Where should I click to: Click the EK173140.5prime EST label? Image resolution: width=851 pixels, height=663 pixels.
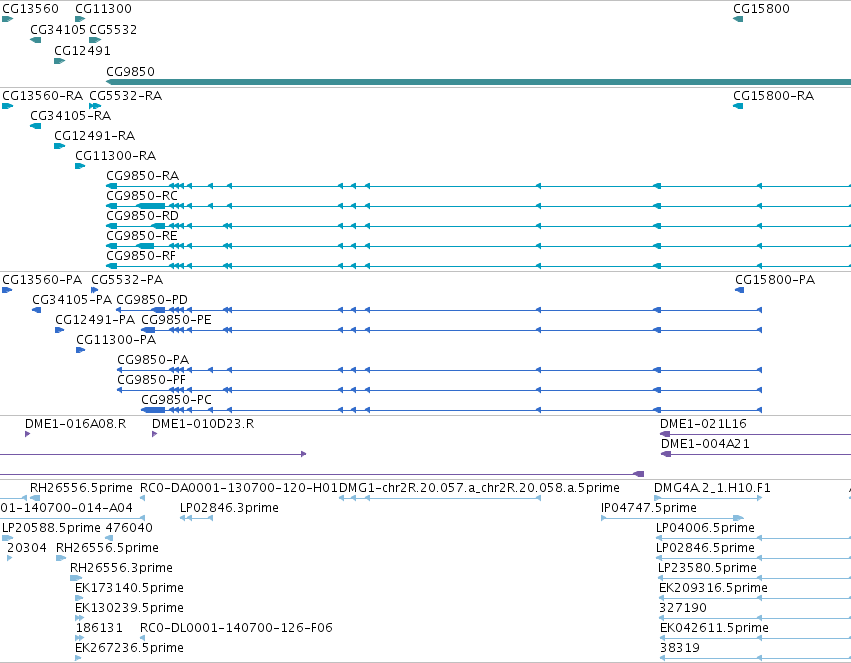(x=129, y=588)
